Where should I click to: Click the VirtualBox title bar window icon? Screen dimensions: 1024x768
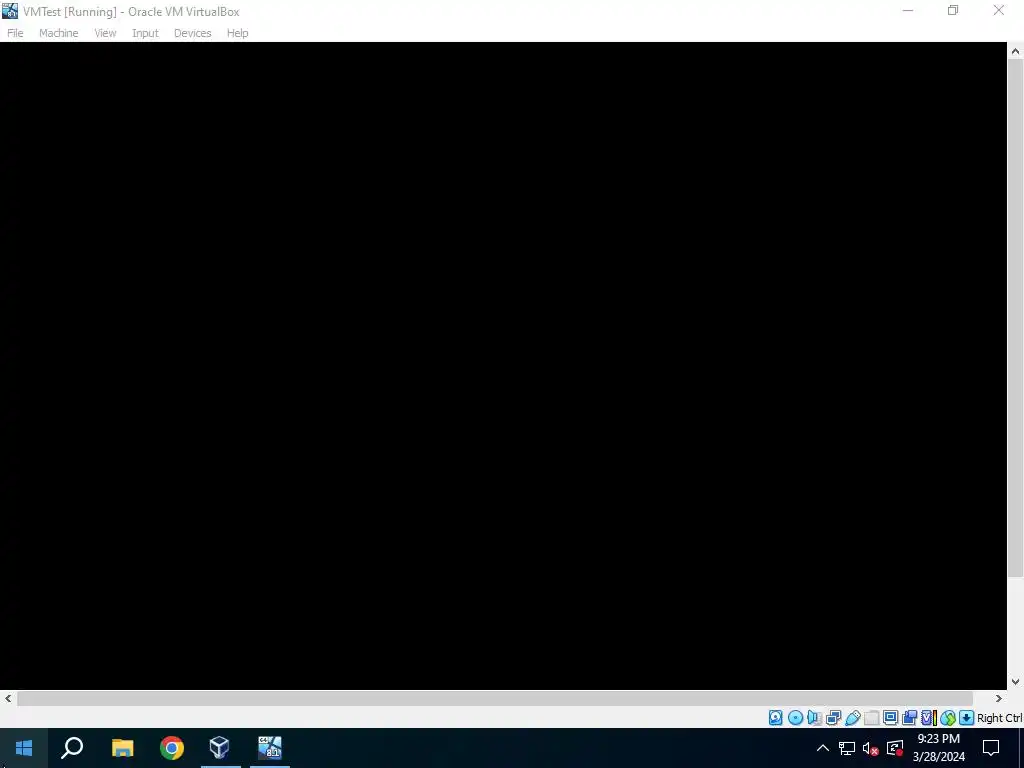click(x=10, y=11)
